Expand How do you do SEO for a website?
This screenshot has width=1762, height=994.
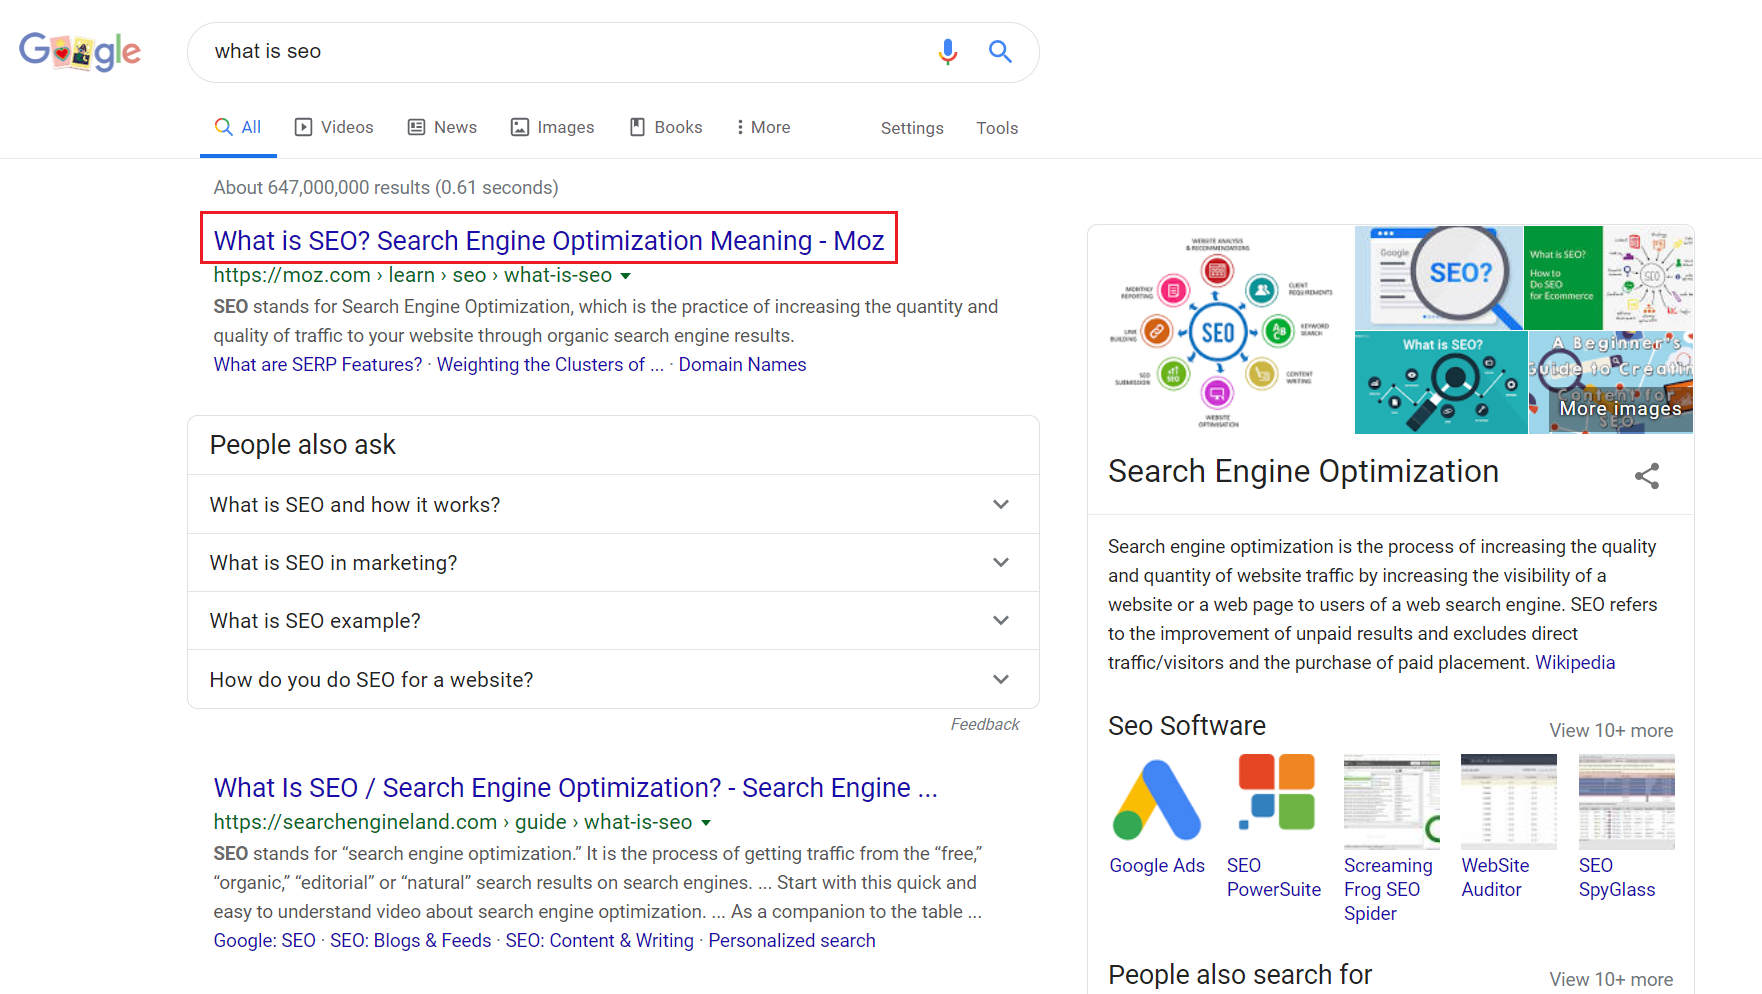coord(613,679)
